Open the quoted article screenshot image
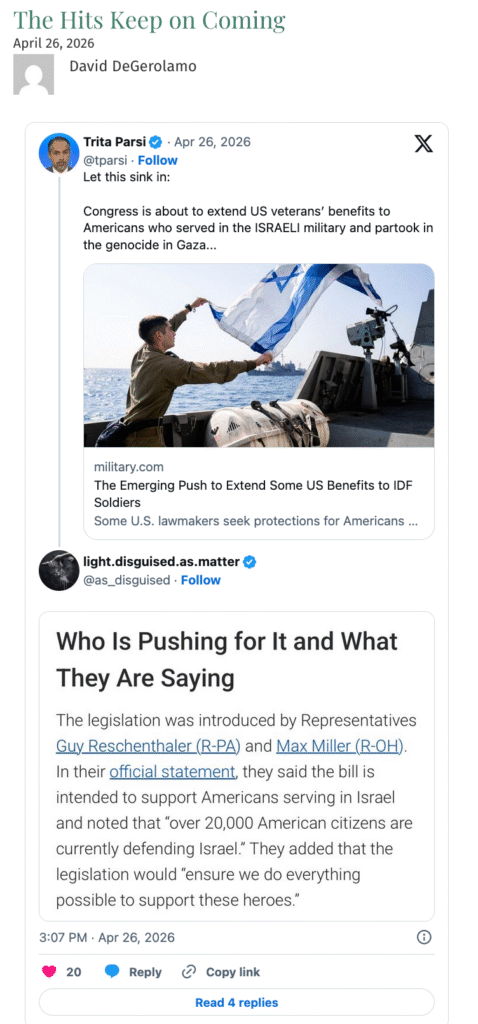Viewport: 478px width, 1024px height. point(236,766)
